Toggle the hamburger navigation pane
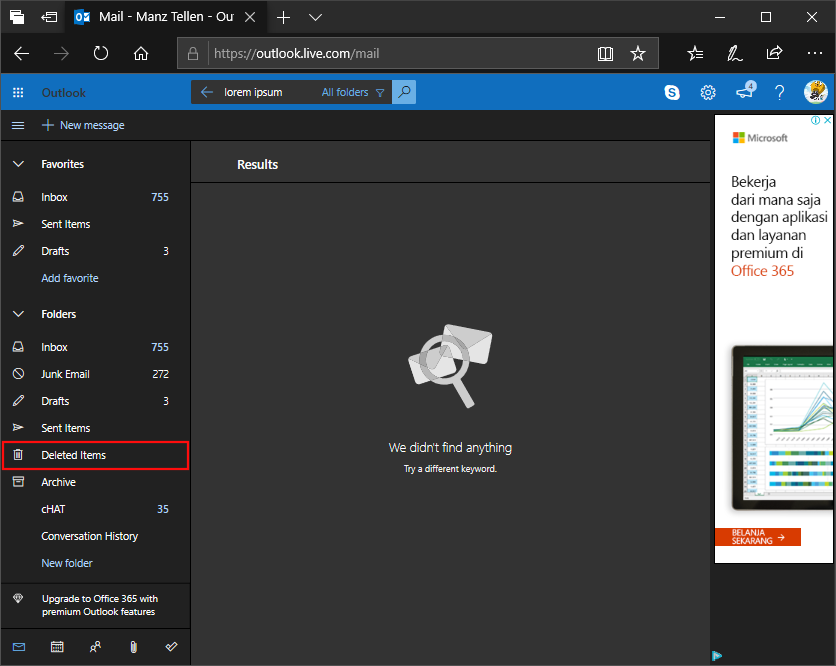 [x=18, y=125]
